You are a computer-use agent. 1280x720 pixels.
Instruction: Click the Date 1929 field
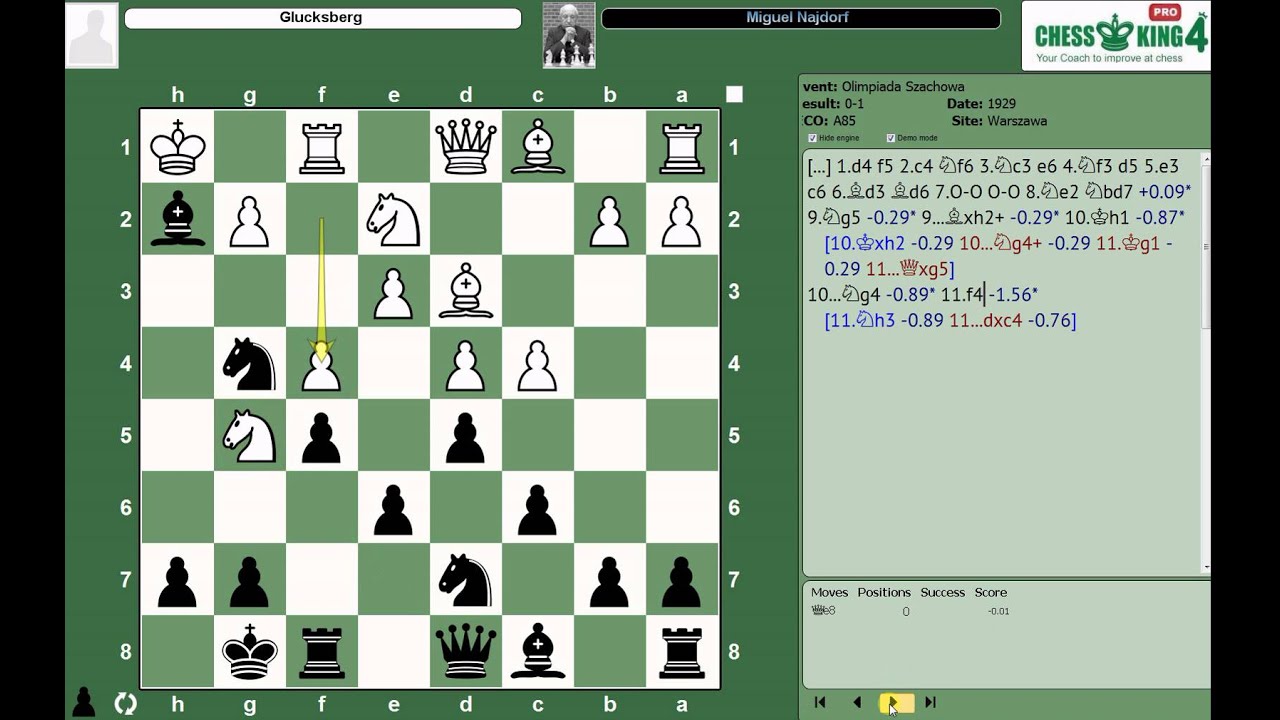pyautogui.click(x=981, y=104)
